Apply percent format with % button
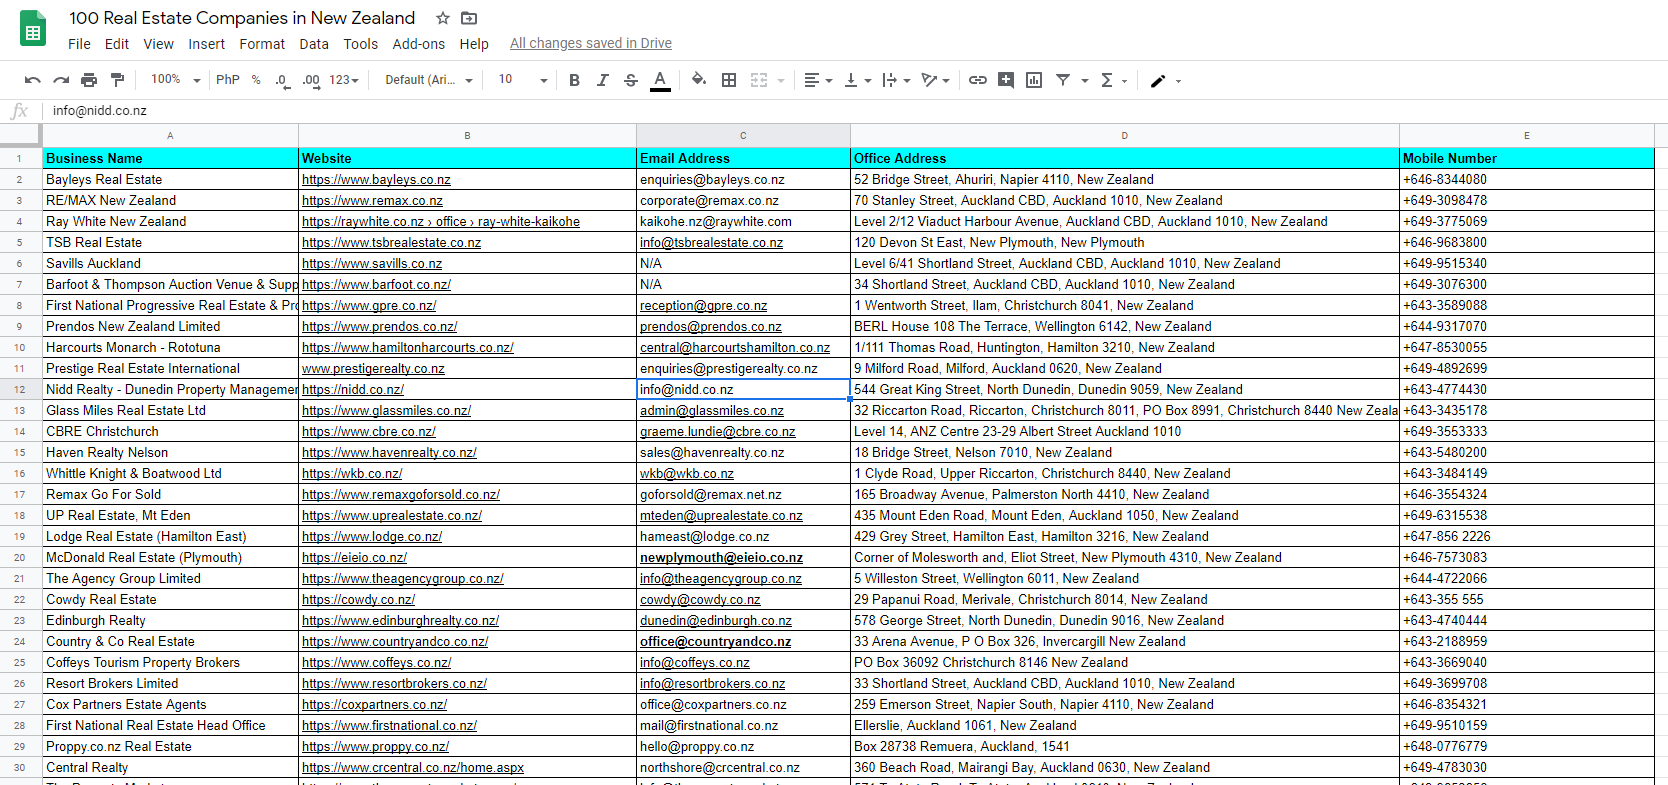Screen dimensions: 1668x785 pos(256,80)
